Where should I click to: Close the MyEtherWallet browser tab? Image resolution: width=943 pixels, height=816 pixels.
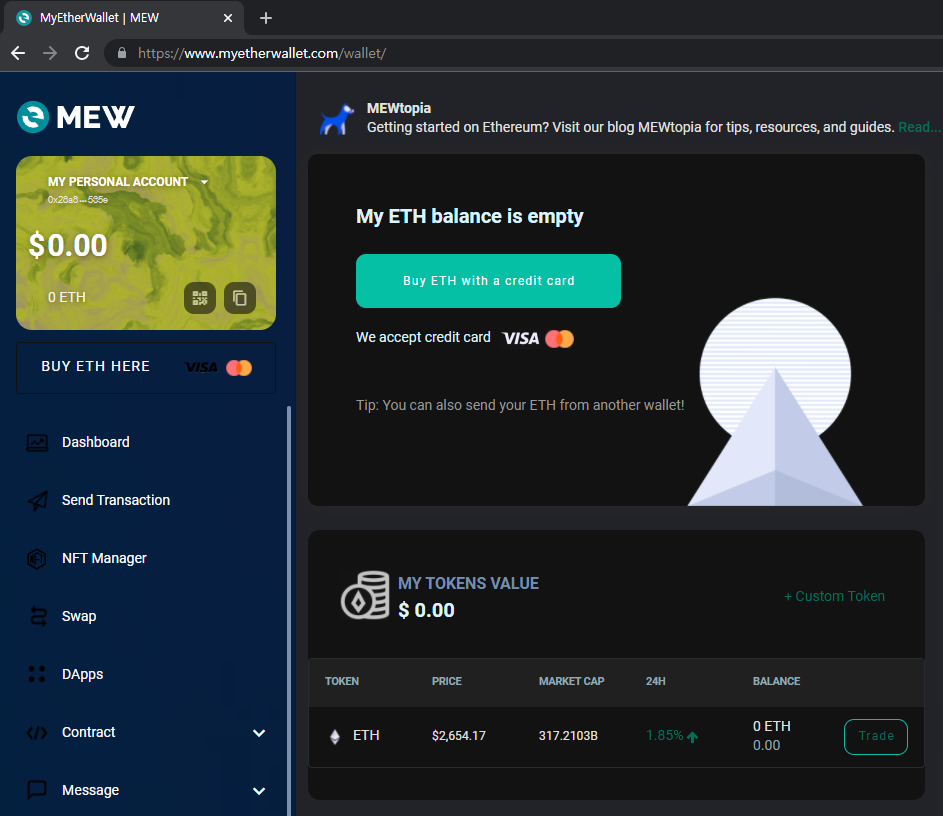click(228, 19)
